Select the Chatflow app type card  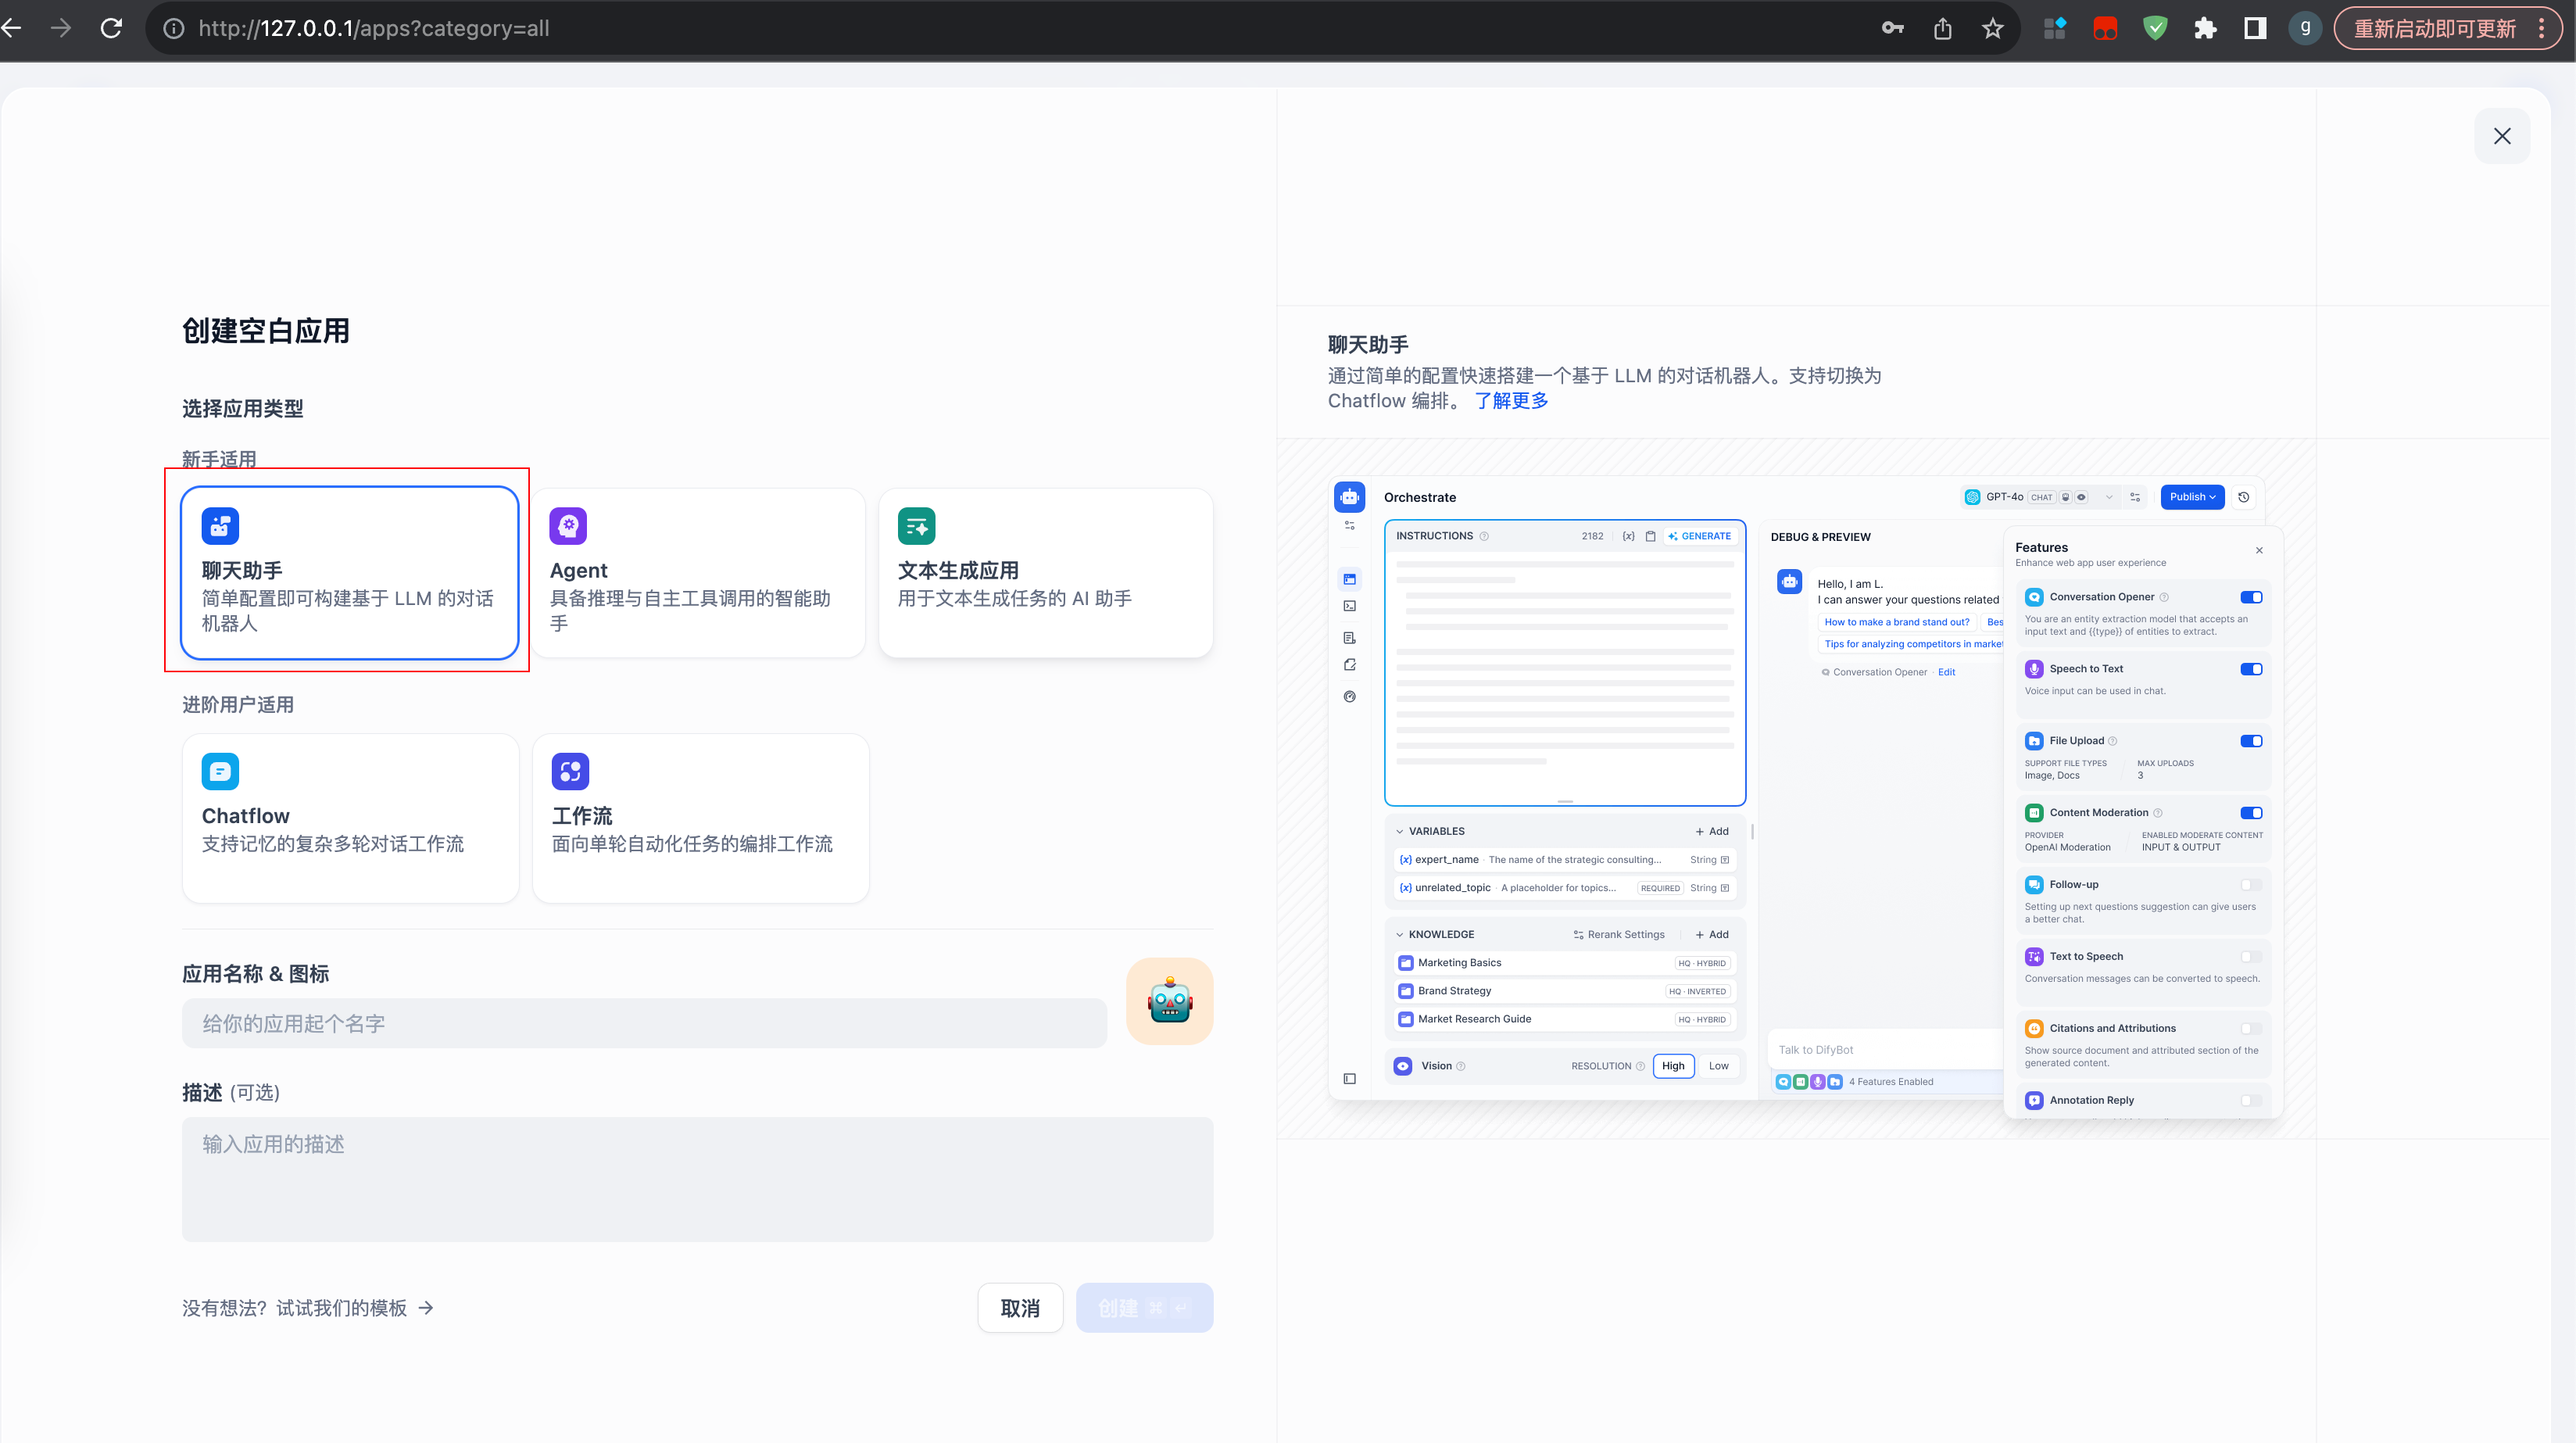[349, 818]
